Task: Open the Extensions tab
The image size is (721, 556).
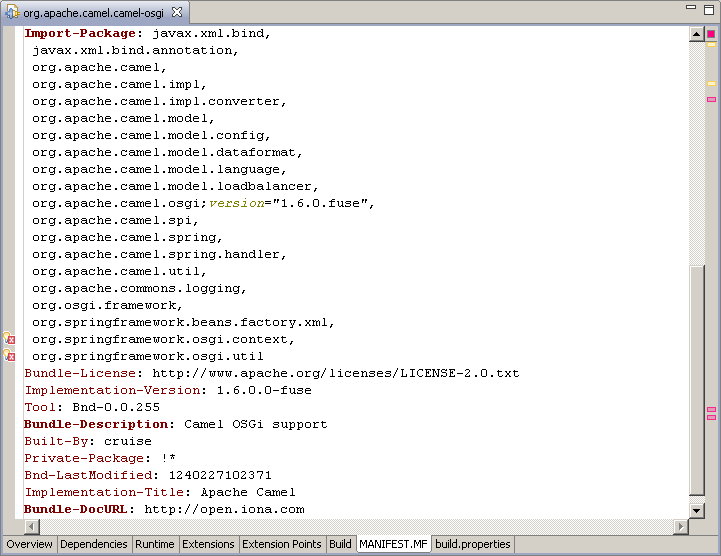Action: pos(208,545)
